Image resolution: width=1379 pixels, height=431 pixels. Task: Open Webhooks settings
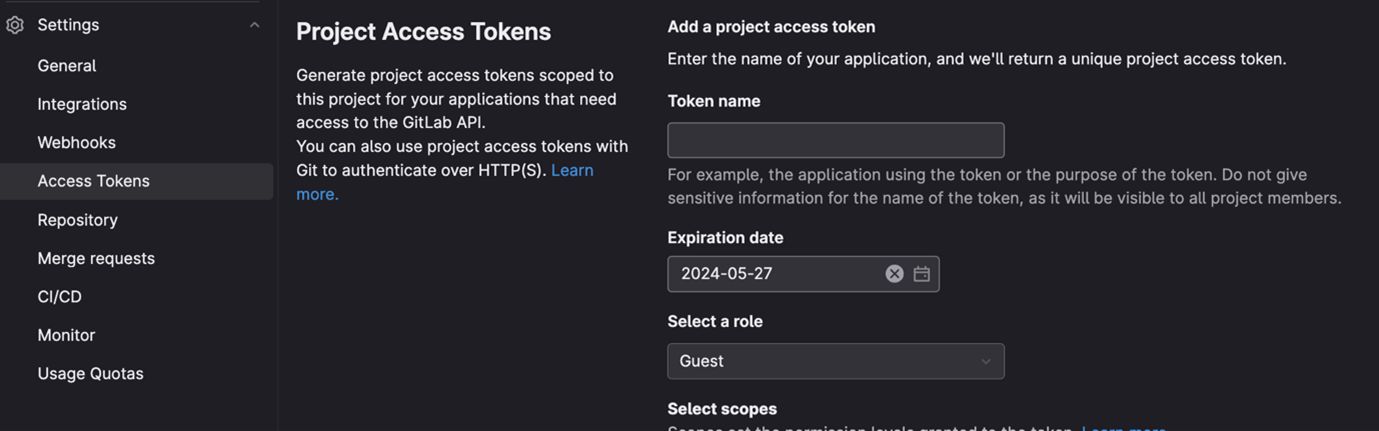[x=77, y=143]
